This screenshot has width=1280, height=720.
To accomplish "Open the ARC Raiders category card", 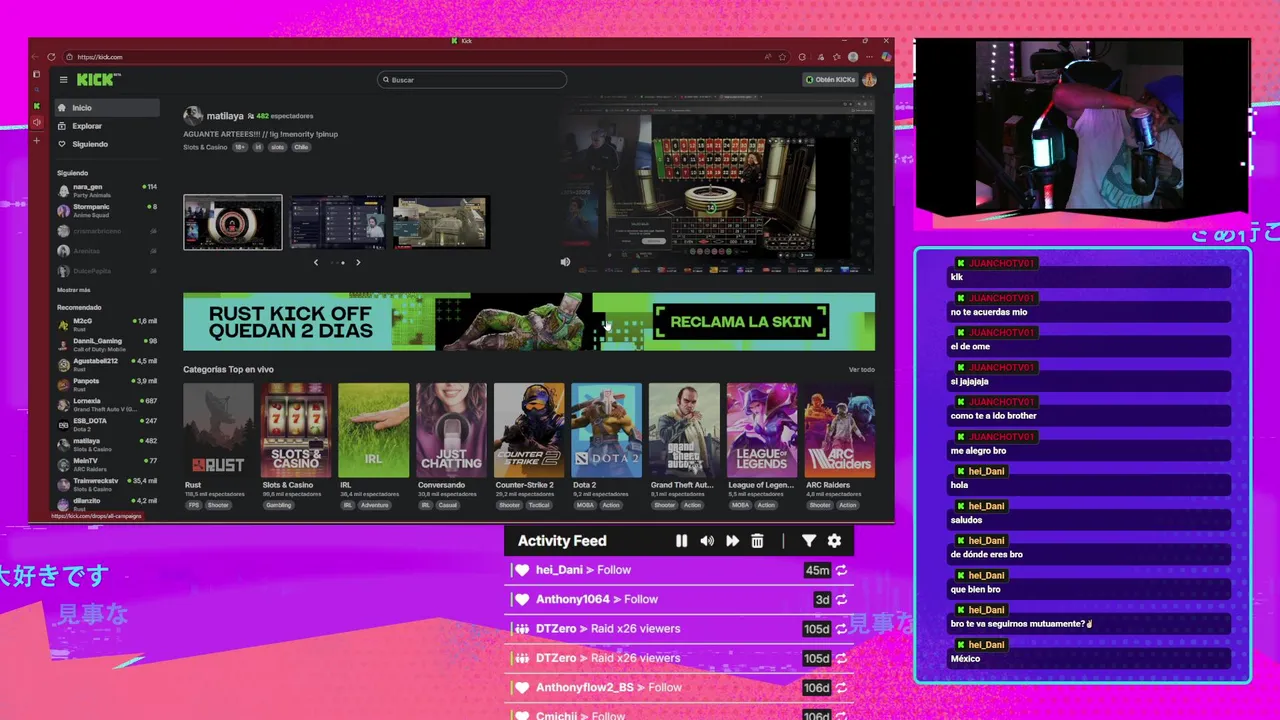I will [840, 430].
